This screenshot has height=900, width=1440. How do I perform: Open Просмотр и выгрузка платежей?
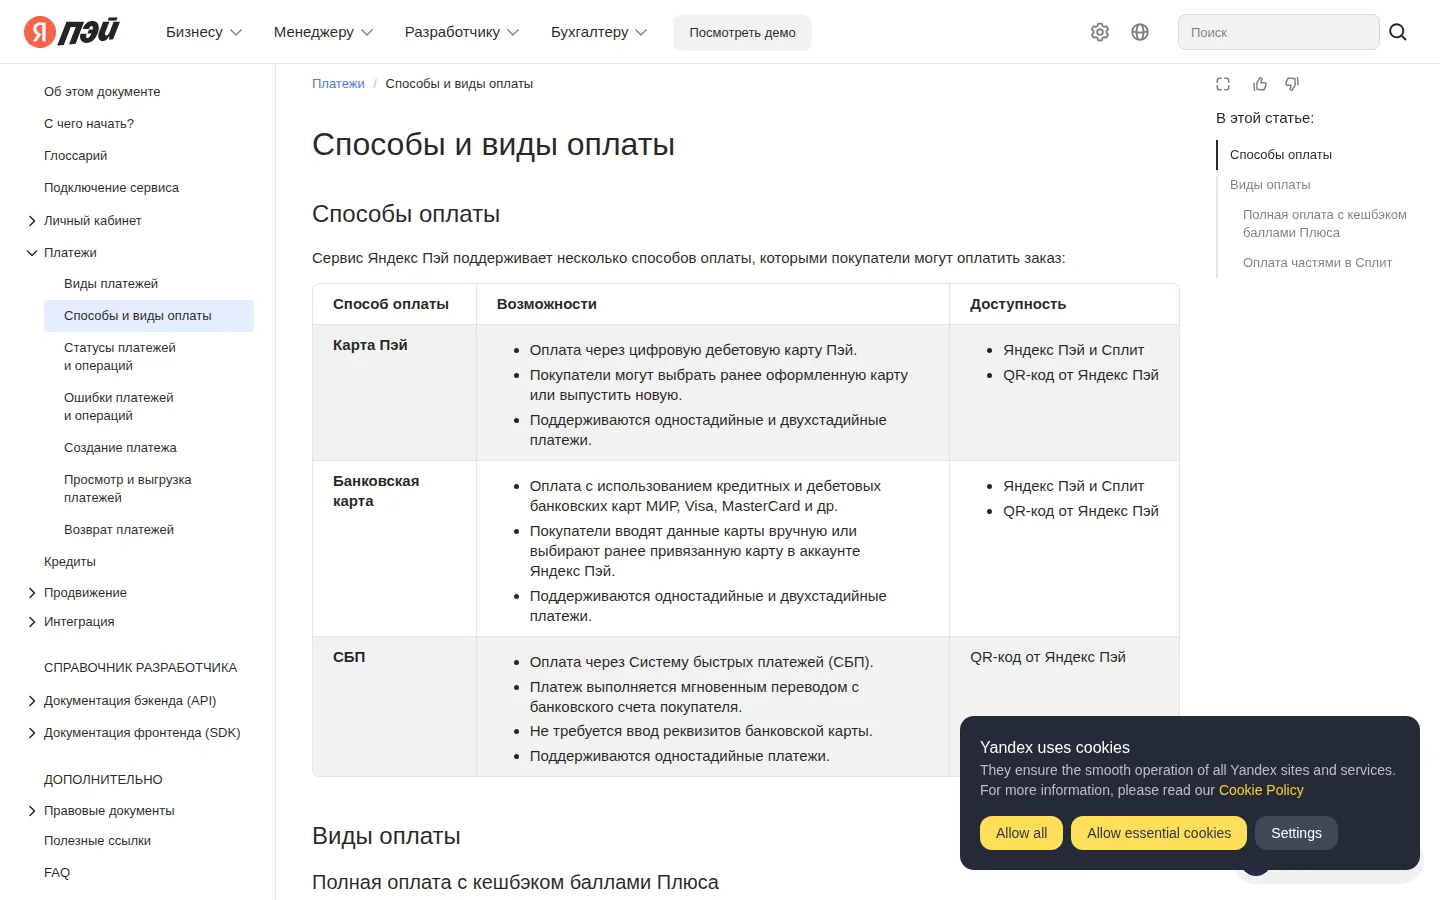(x=128, y=488)
